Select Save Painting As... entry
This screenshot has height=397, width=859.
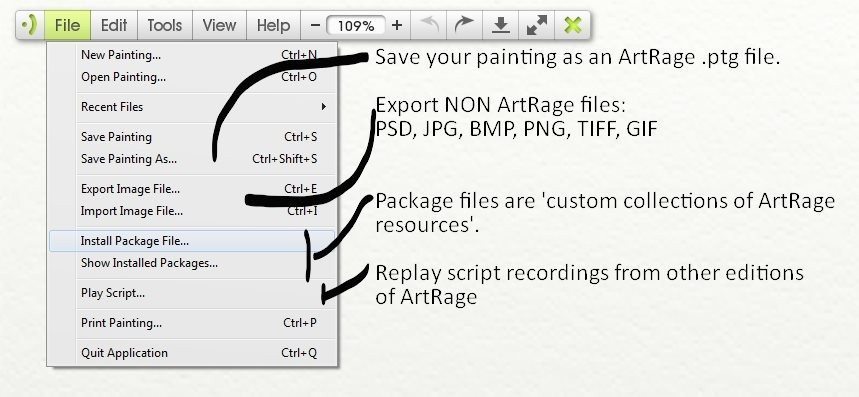192,159
